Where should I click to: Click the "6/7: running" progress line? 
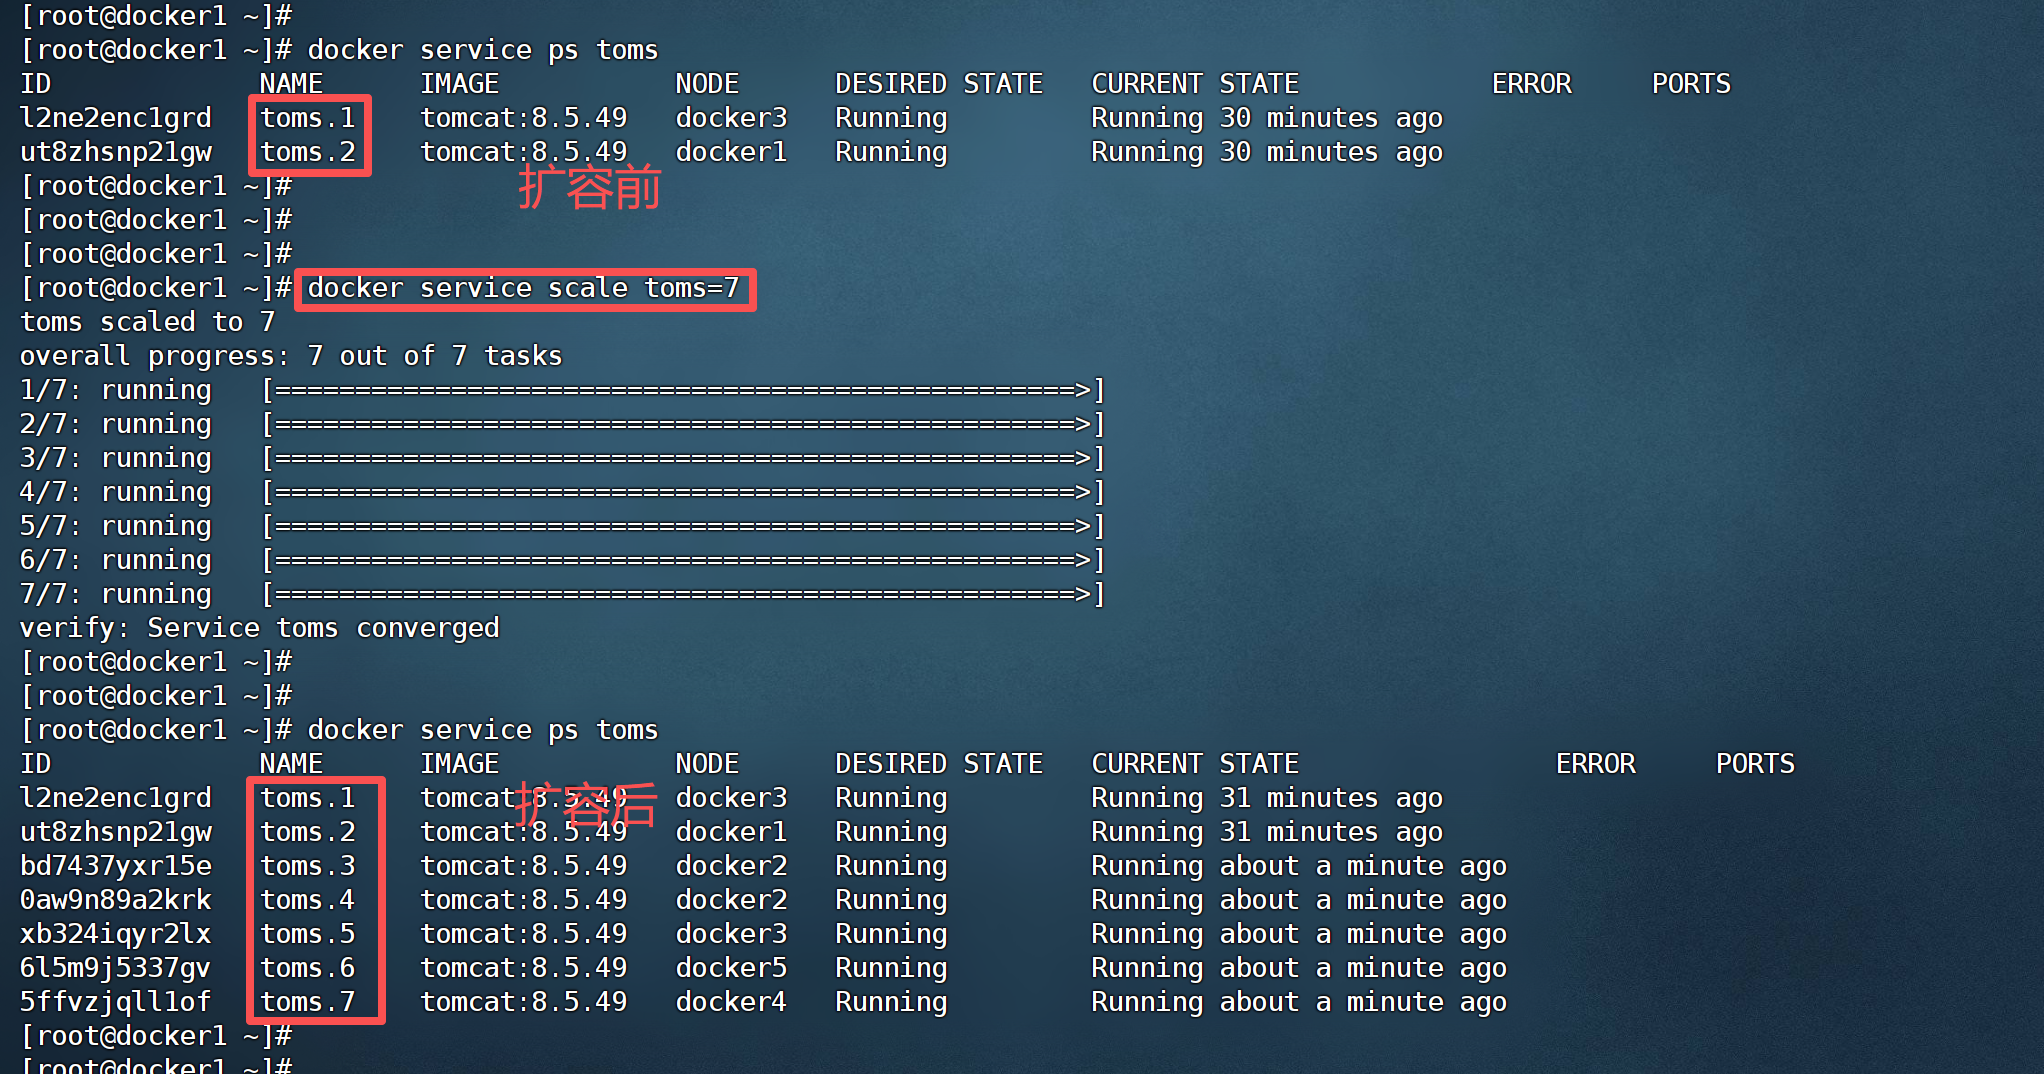coord(562,560)
